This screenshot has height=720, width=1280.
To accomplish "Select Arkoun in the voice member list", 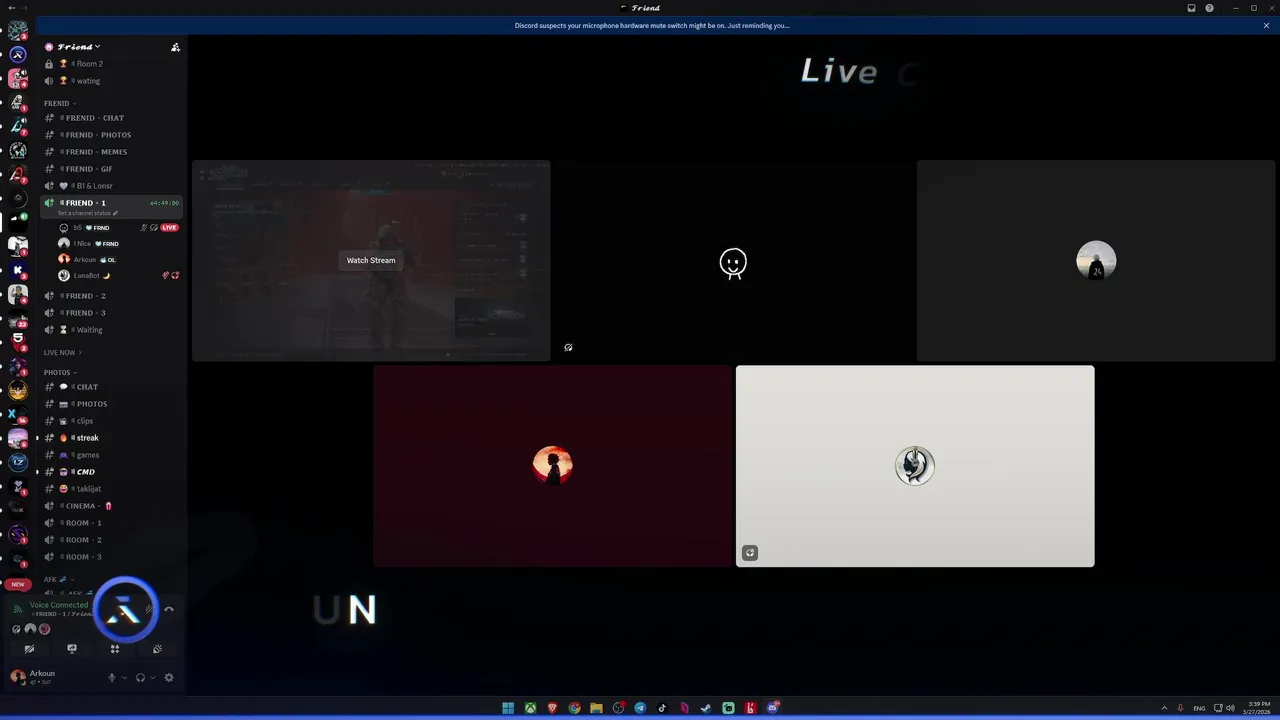I will [119, 259].
